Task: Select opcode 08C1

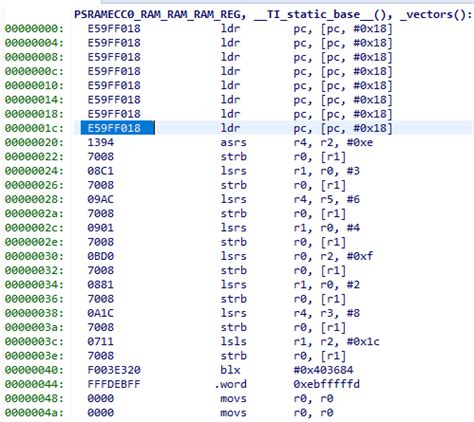Action: [x=101, y=171]
